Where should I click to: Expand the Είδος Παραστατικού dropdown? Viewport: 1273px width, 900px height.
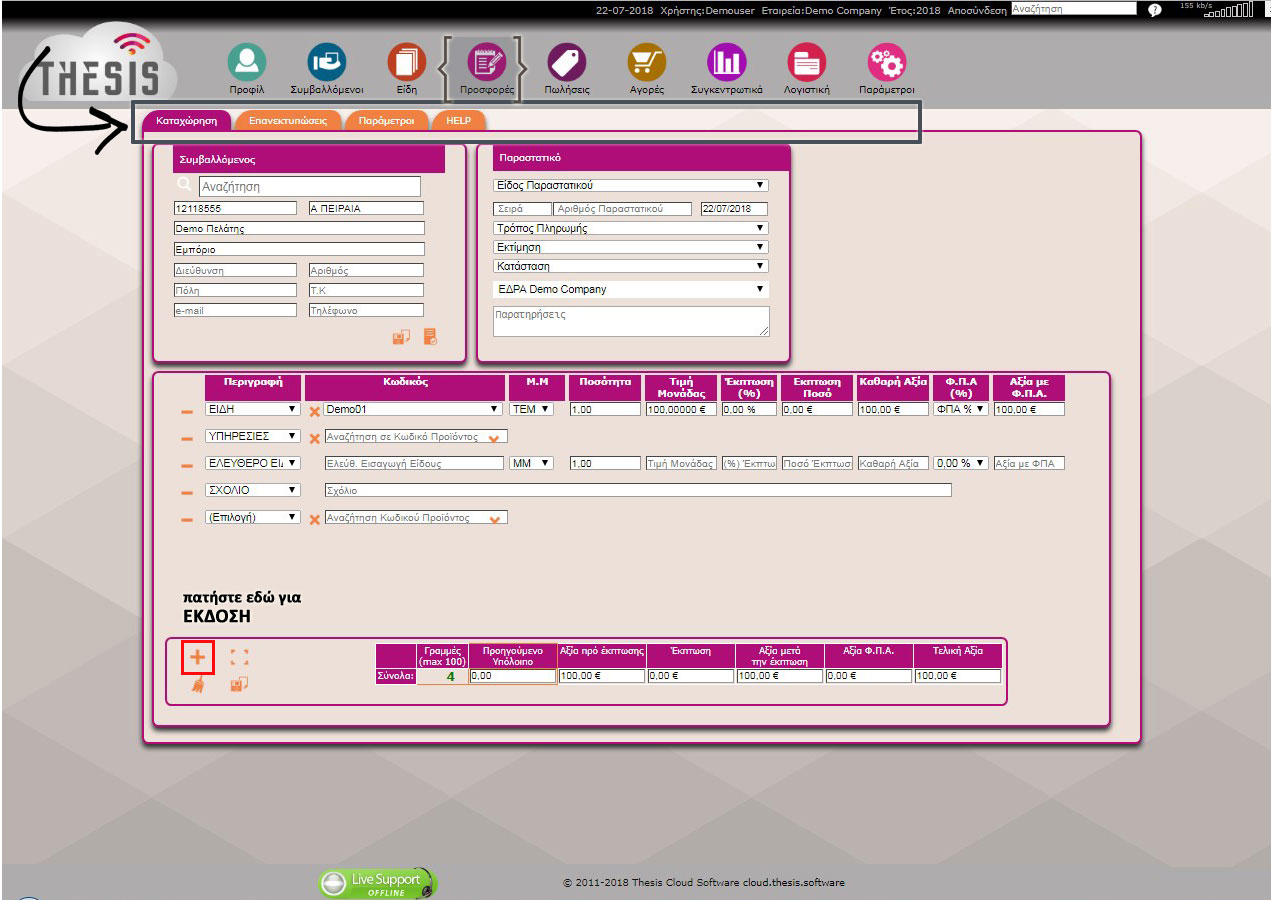click(631, 185)
